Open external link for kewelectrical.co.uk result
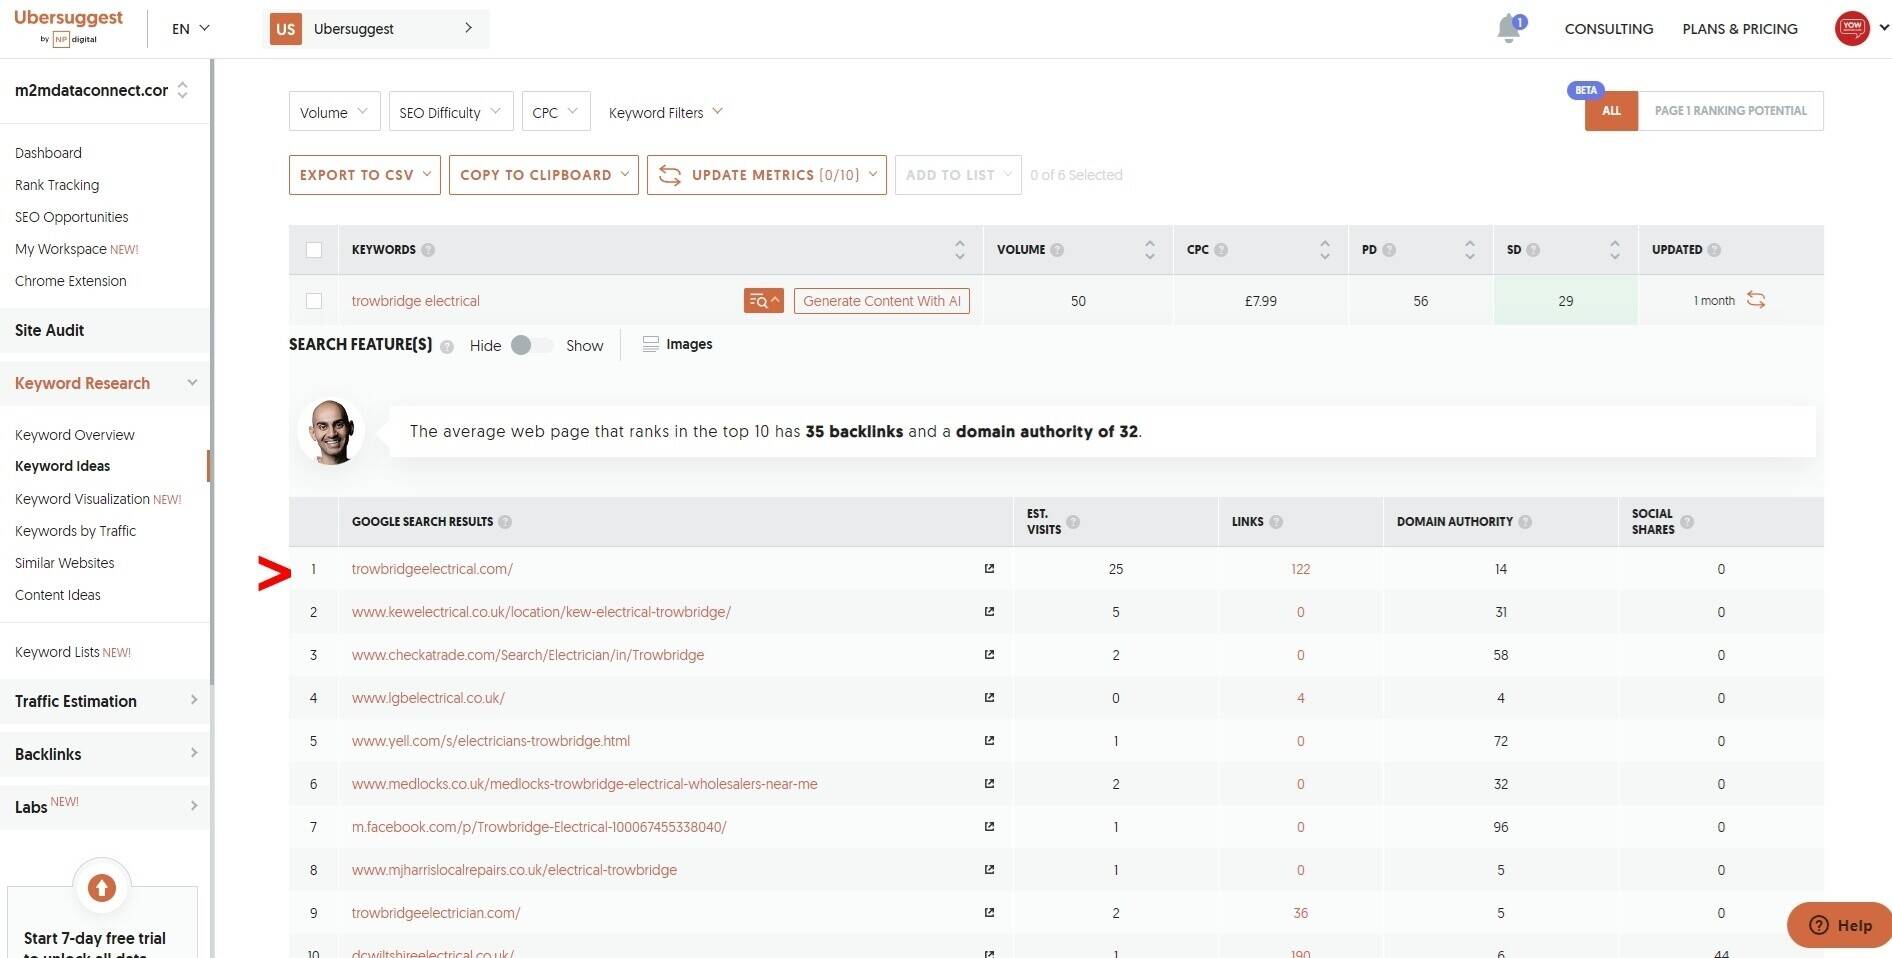The height and width of the screenshot is (958, 1892). 989,612
